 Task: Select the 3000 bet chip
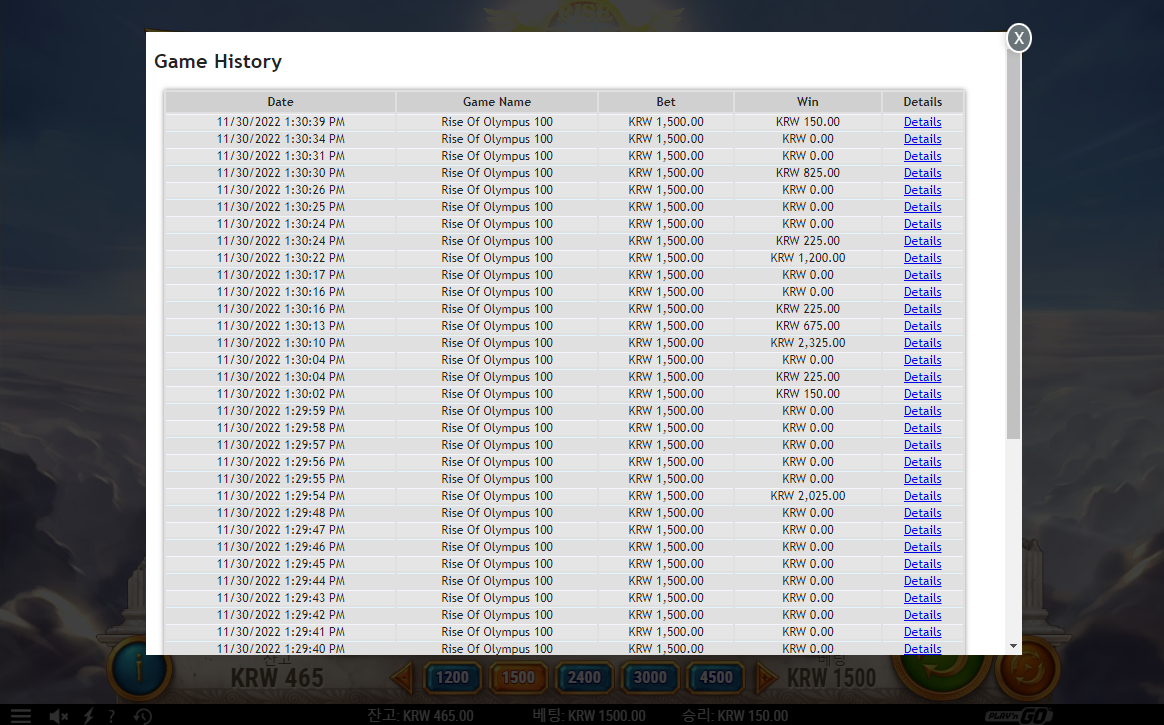(x=650, y=678)
